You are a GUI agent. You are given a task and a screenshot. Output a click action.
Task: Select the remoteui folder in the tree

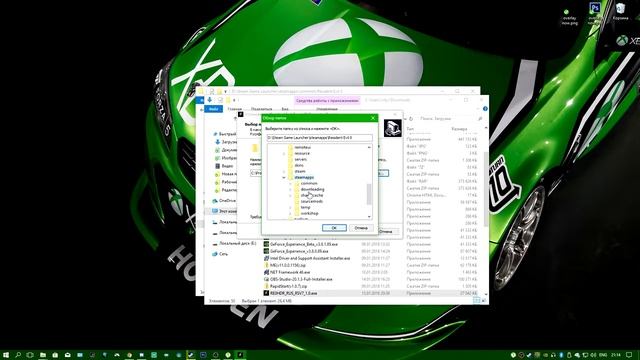point(302,147)
